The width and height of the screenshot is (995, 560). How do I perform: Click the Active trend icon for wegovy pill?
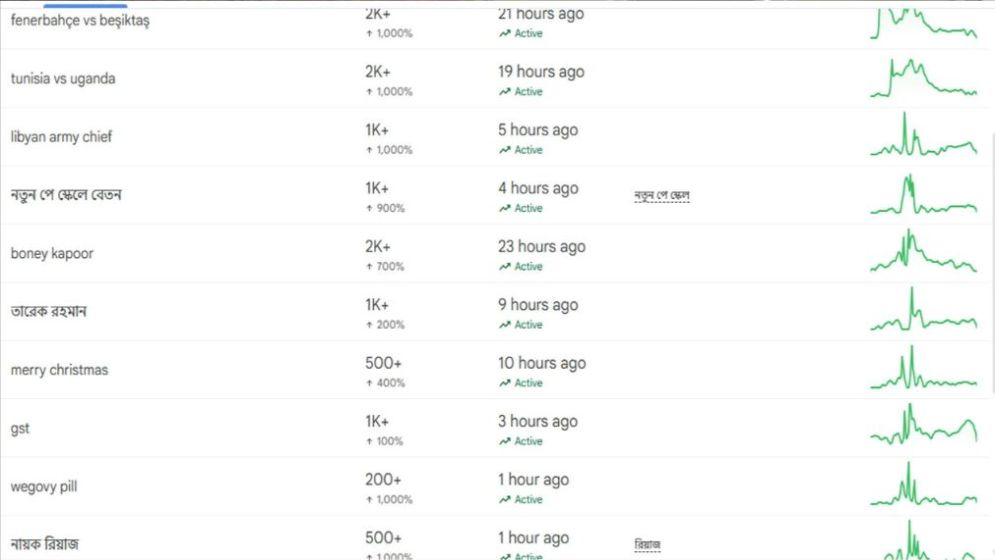click(505, 500)
